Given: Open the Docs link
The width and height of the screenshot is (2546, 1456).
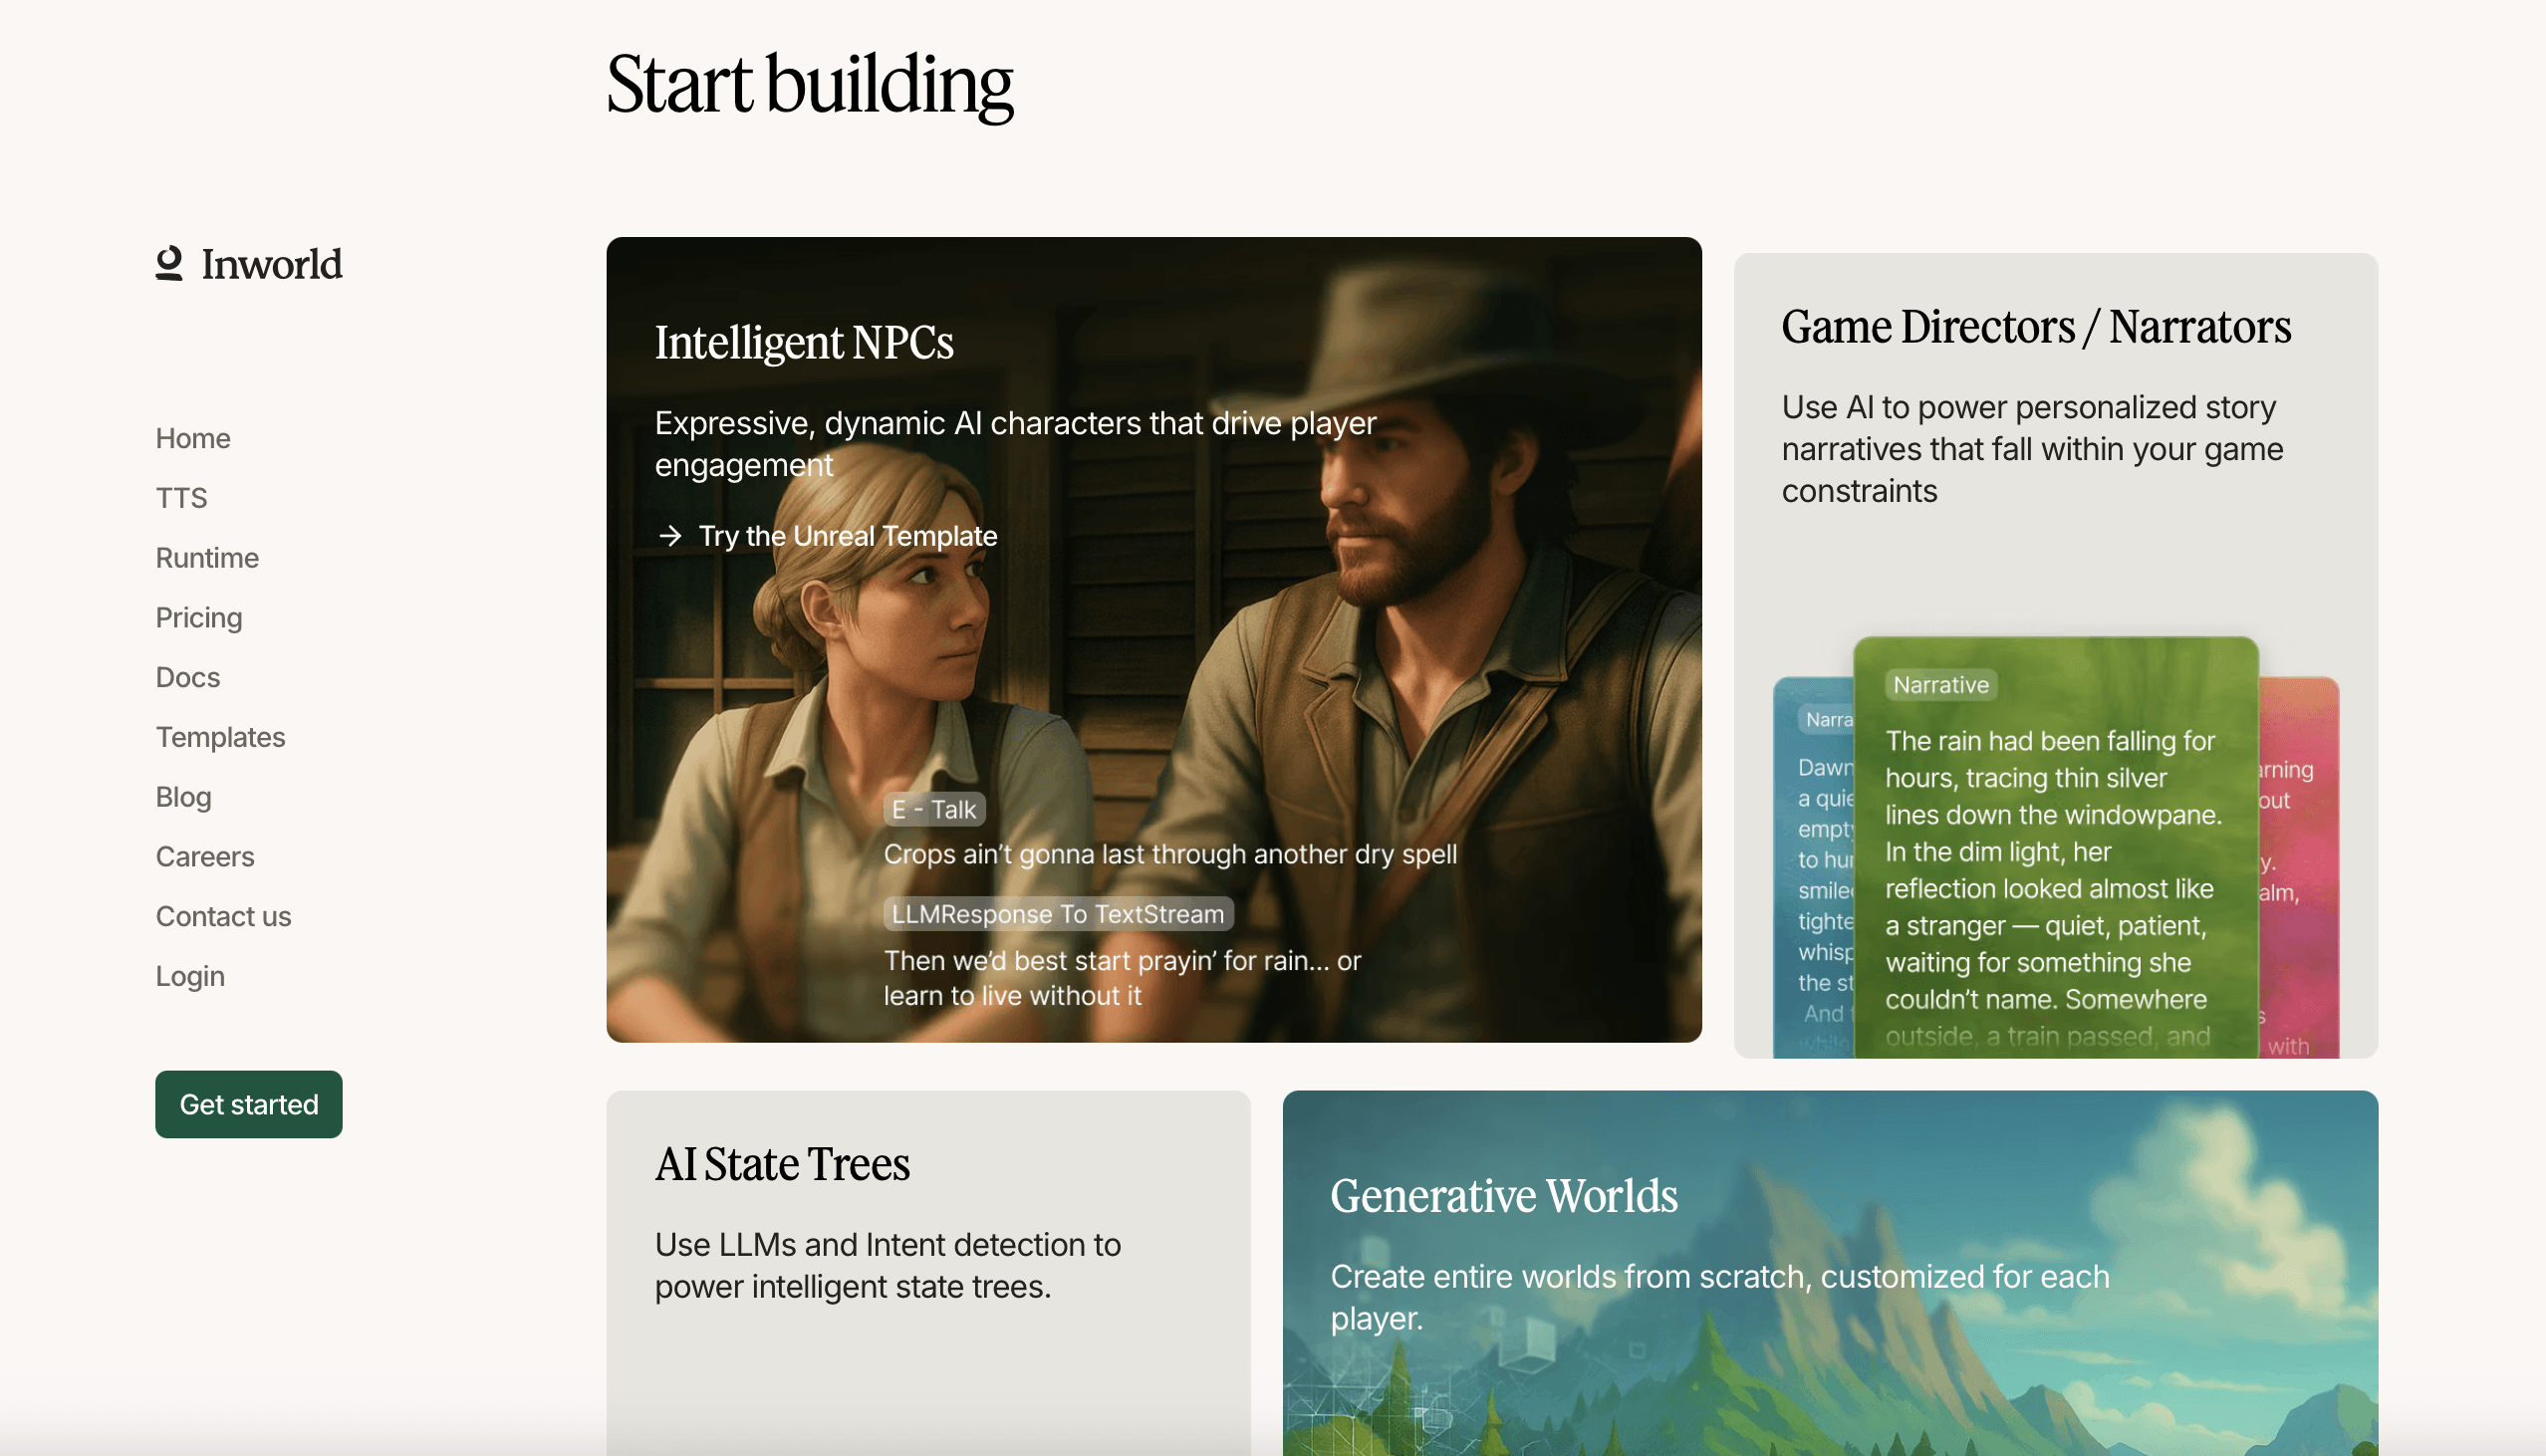Looking at the screenshot, I should (x=187, y=677).
